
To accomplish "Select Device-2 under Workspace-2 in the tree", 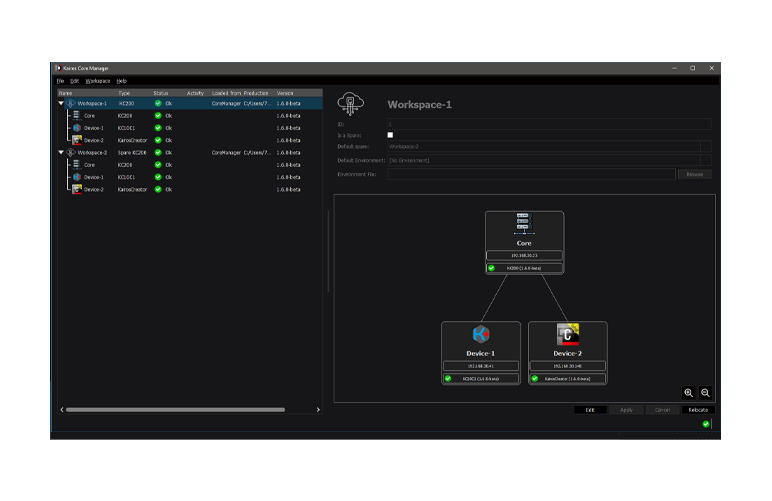I will (93, 189).
